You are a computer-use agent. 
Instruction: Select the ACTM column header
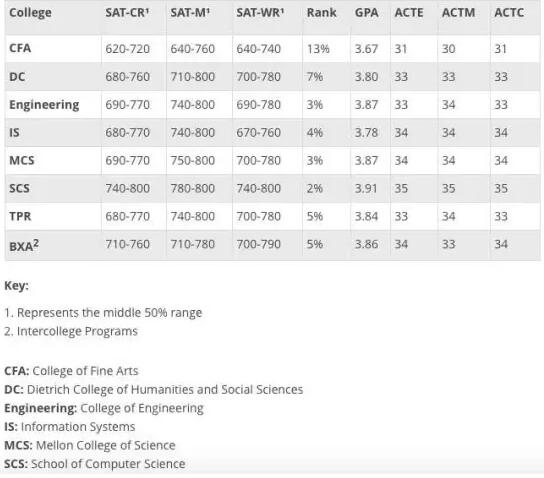(x=458, y=12)
